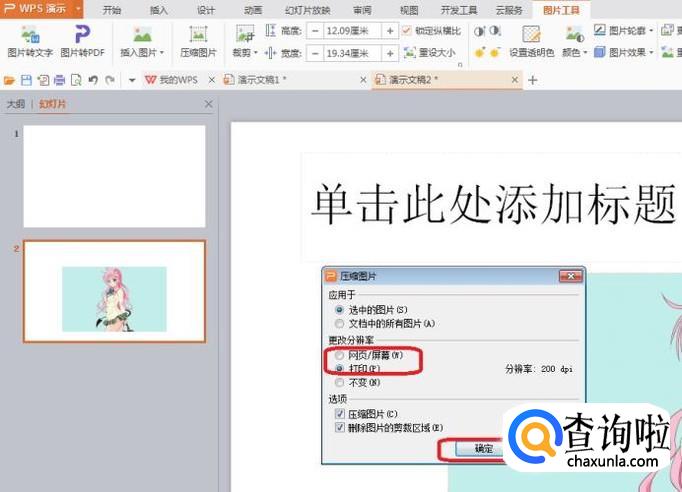This screenshot has width=682, height=492.
Task: Increase contrast icon in ribbon
Action: tap(479, 31)
